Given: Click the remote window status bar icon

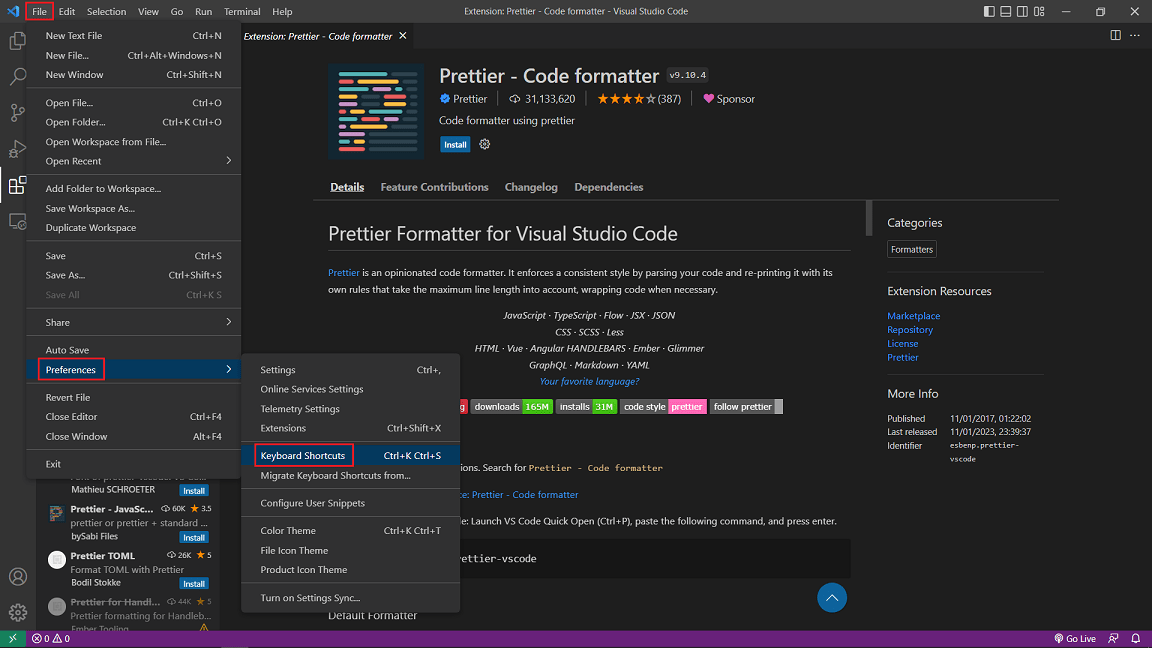Looking at the screenshot, I should tap(12, 638).
